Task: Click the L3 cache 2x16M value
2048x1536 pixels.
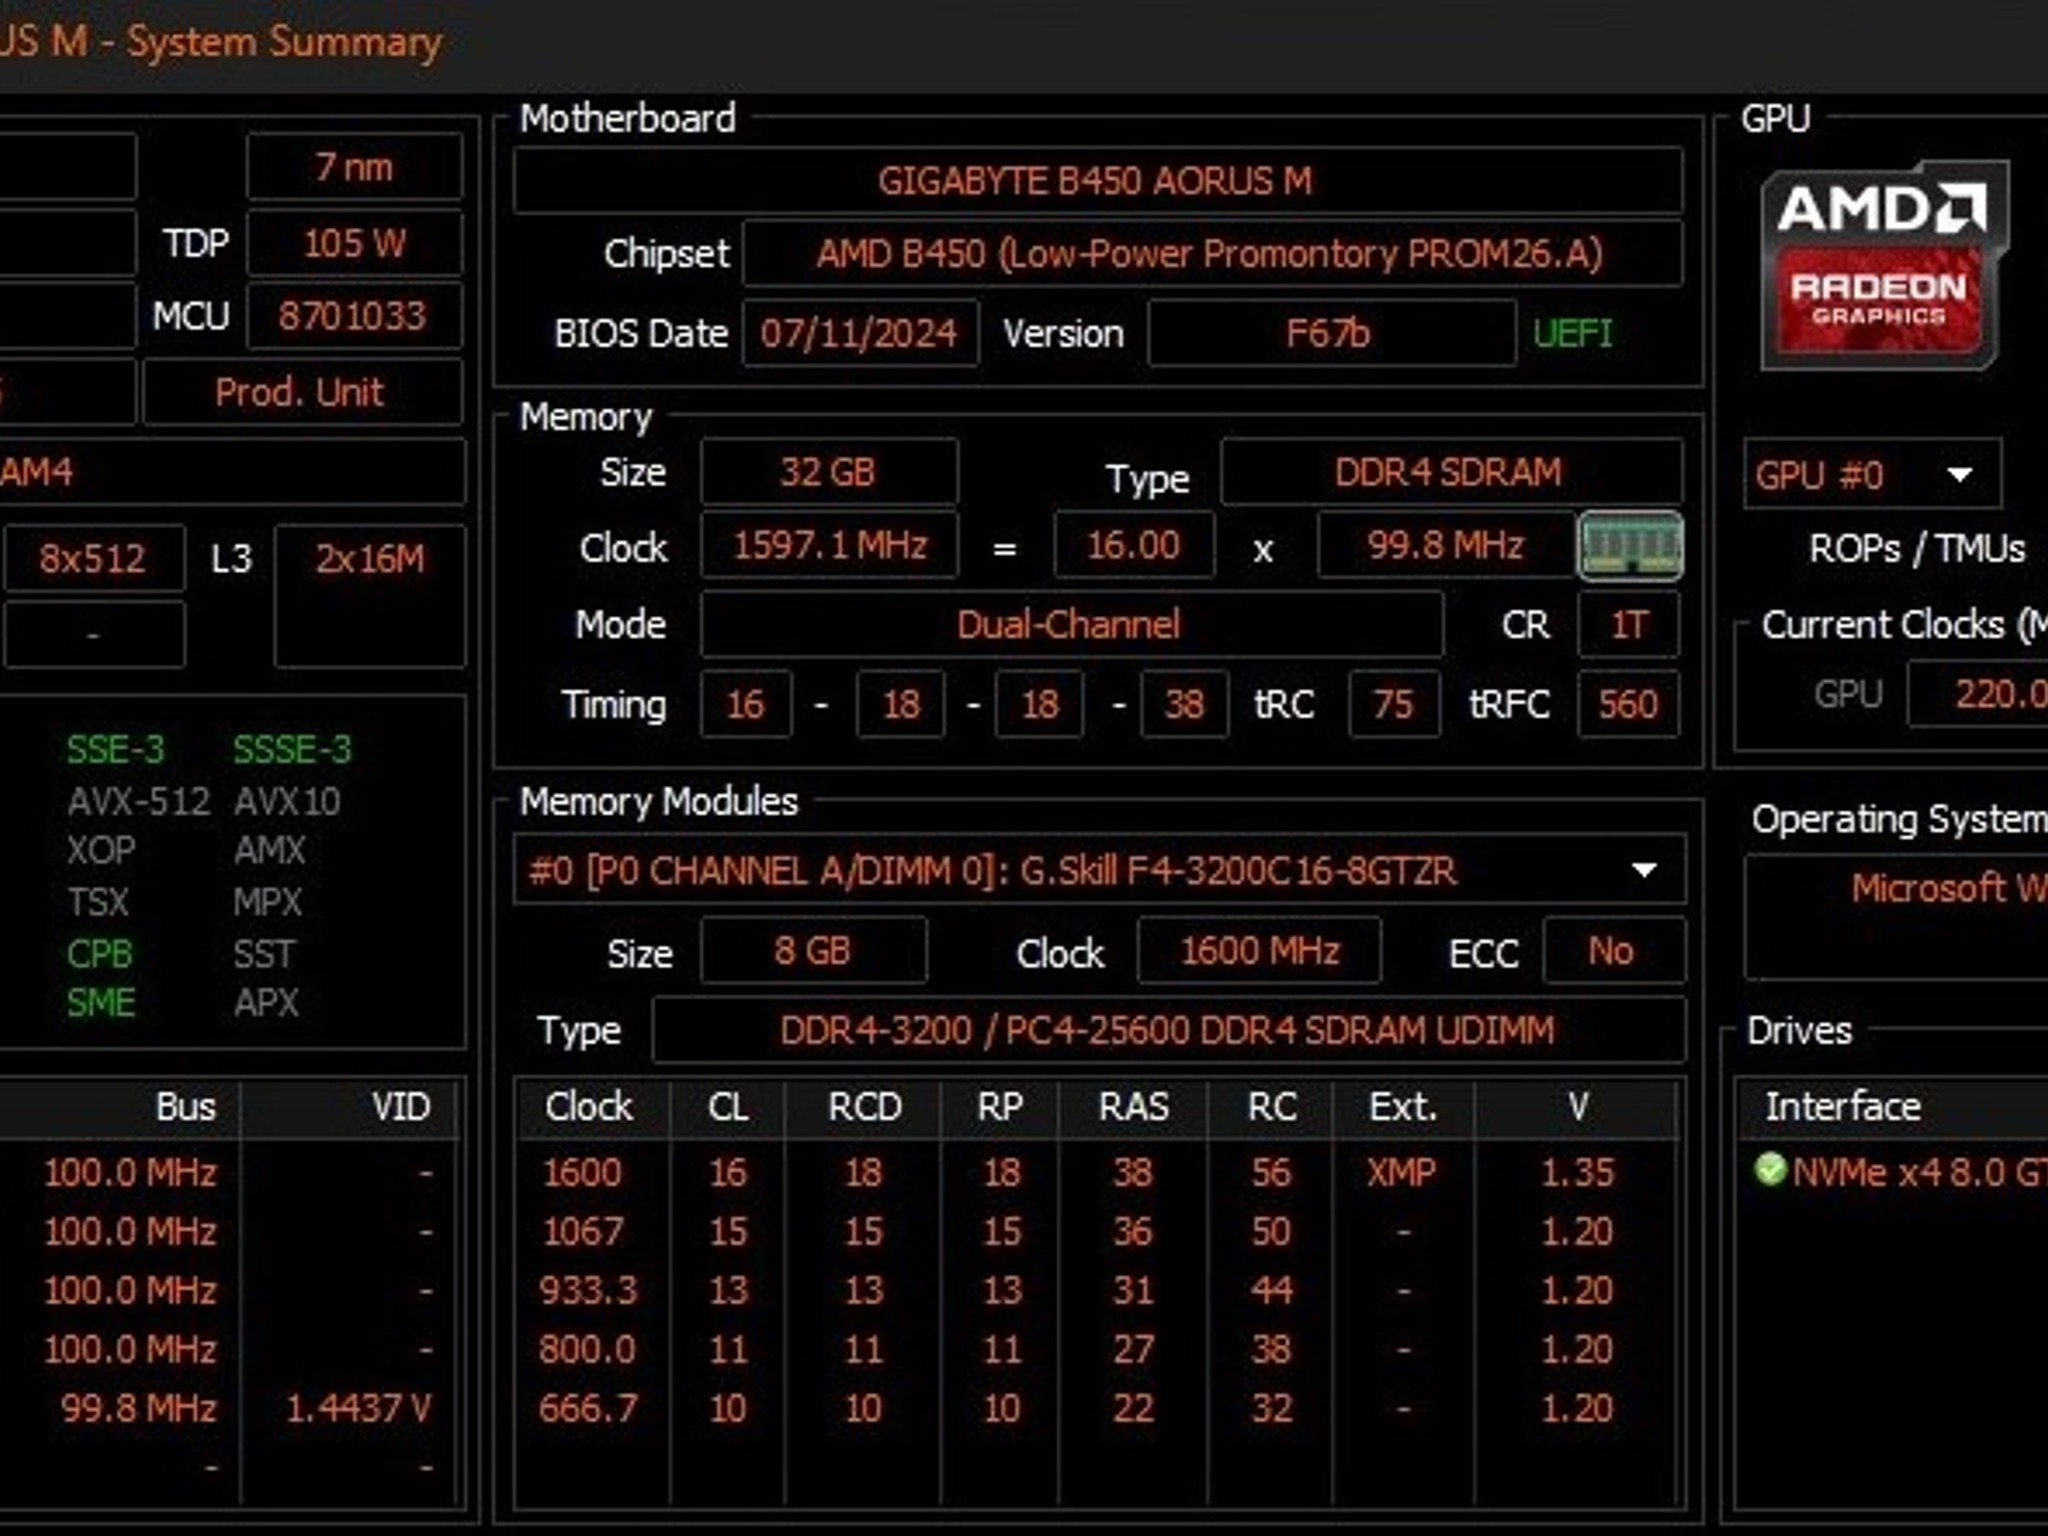Action: pos(370,596)
